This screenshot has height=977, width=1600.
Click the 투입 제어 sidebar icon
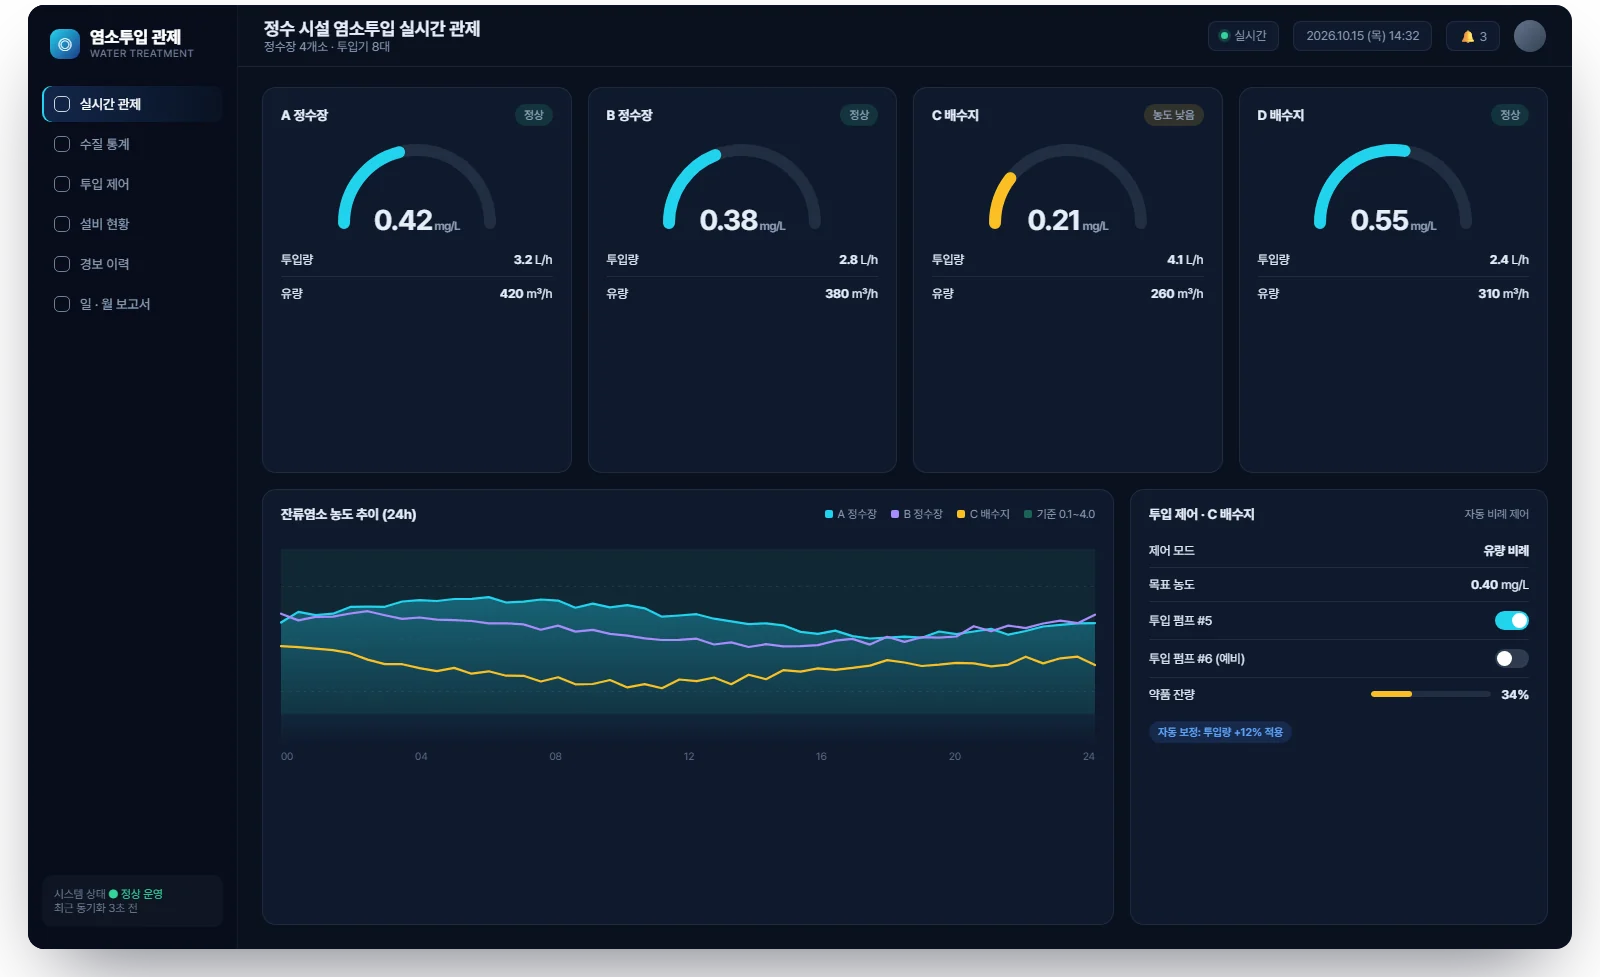point(62,184)
